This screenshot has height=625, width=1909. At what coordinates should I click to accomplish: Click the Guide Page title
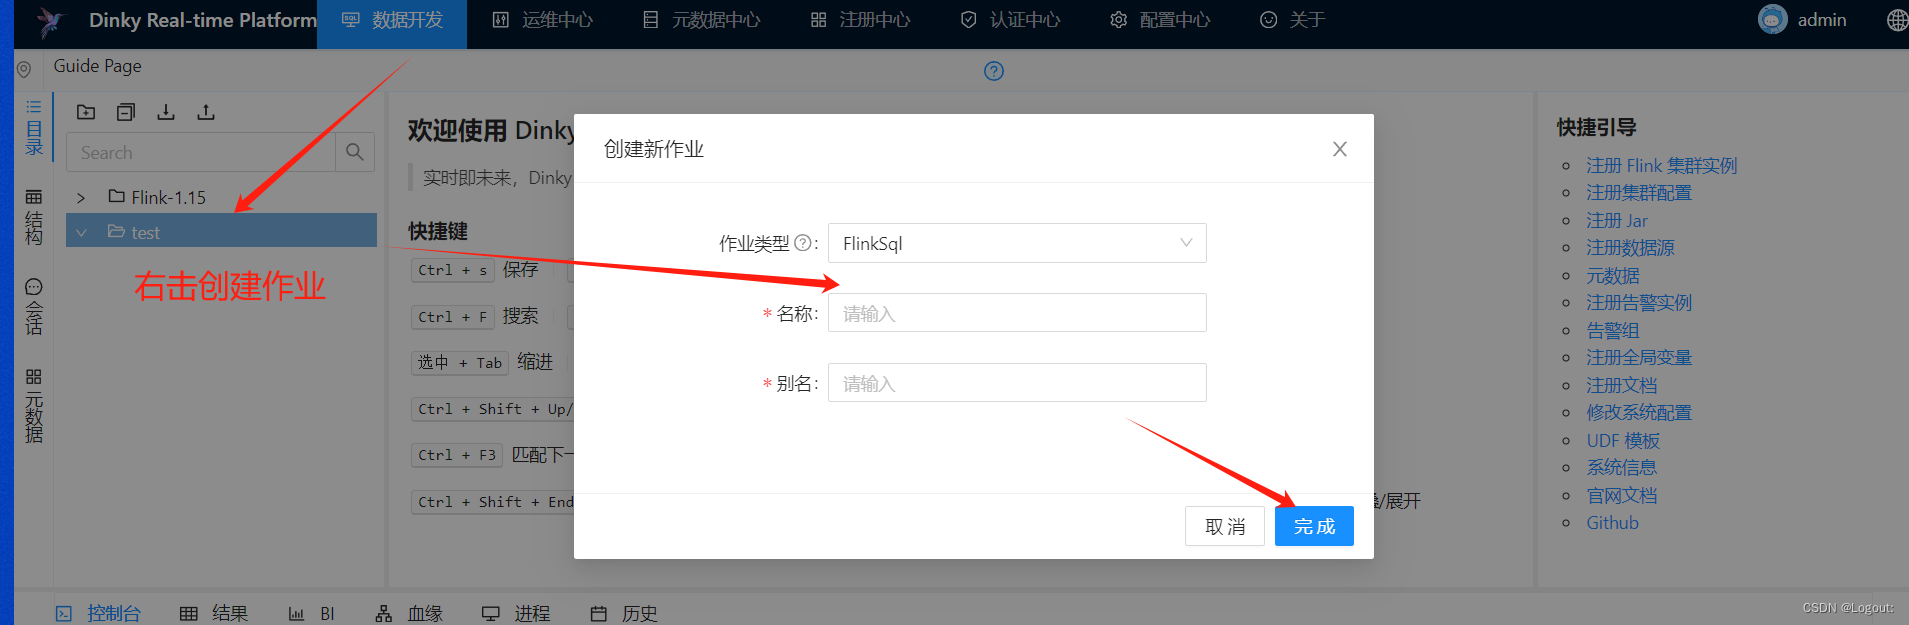(x=97, y=66)
